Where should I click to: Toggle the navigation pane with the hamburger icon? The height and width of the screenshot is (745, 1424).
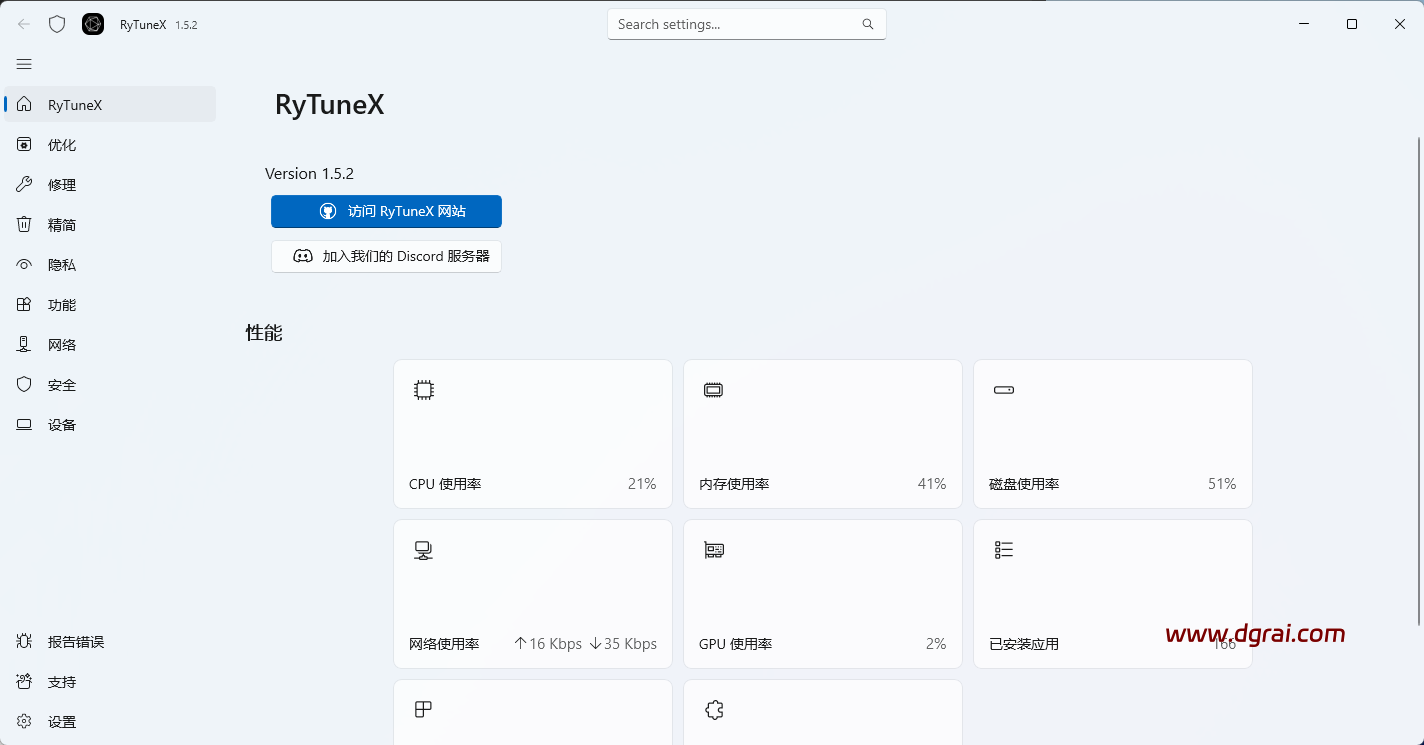click(24, 64)
